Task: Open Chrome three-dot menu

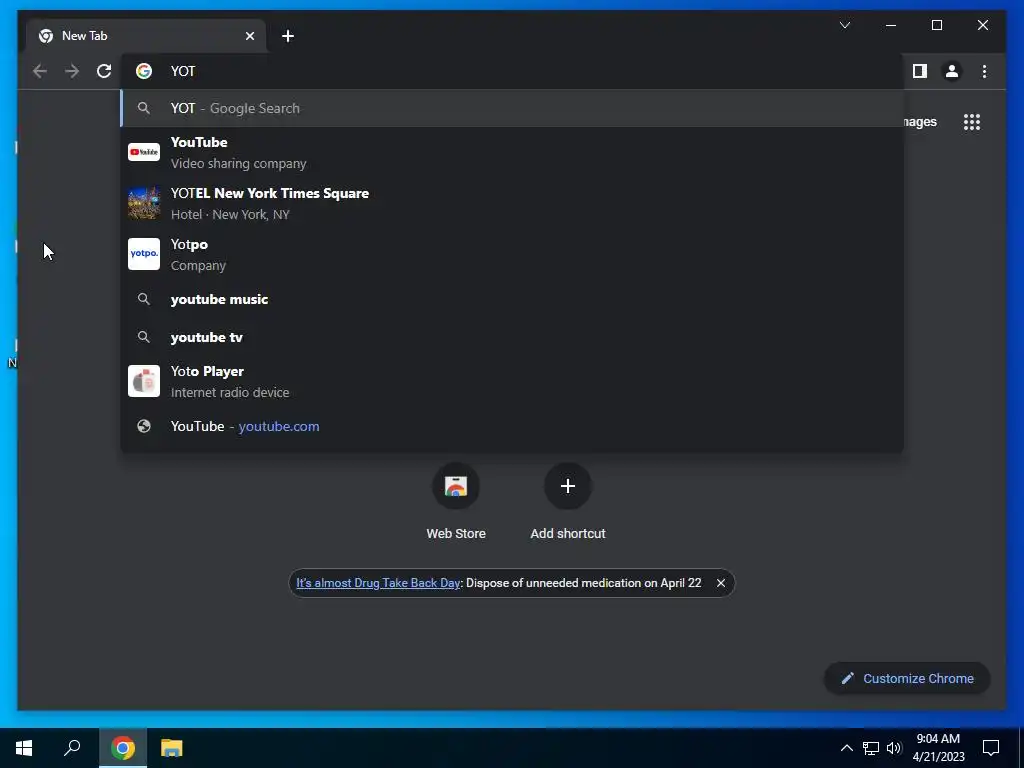Action: pyautogui.click(x=984, y=71)
